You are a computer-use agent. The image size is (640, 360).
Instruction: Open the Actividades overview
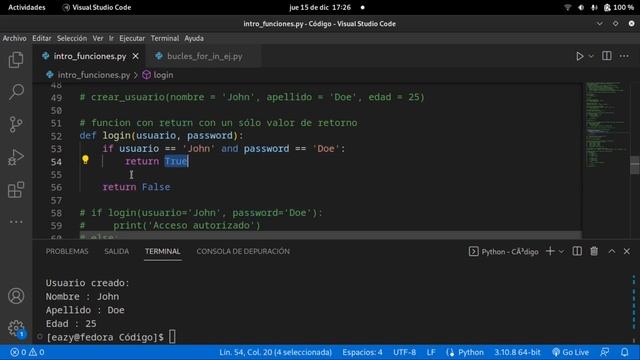click(27, 7)
